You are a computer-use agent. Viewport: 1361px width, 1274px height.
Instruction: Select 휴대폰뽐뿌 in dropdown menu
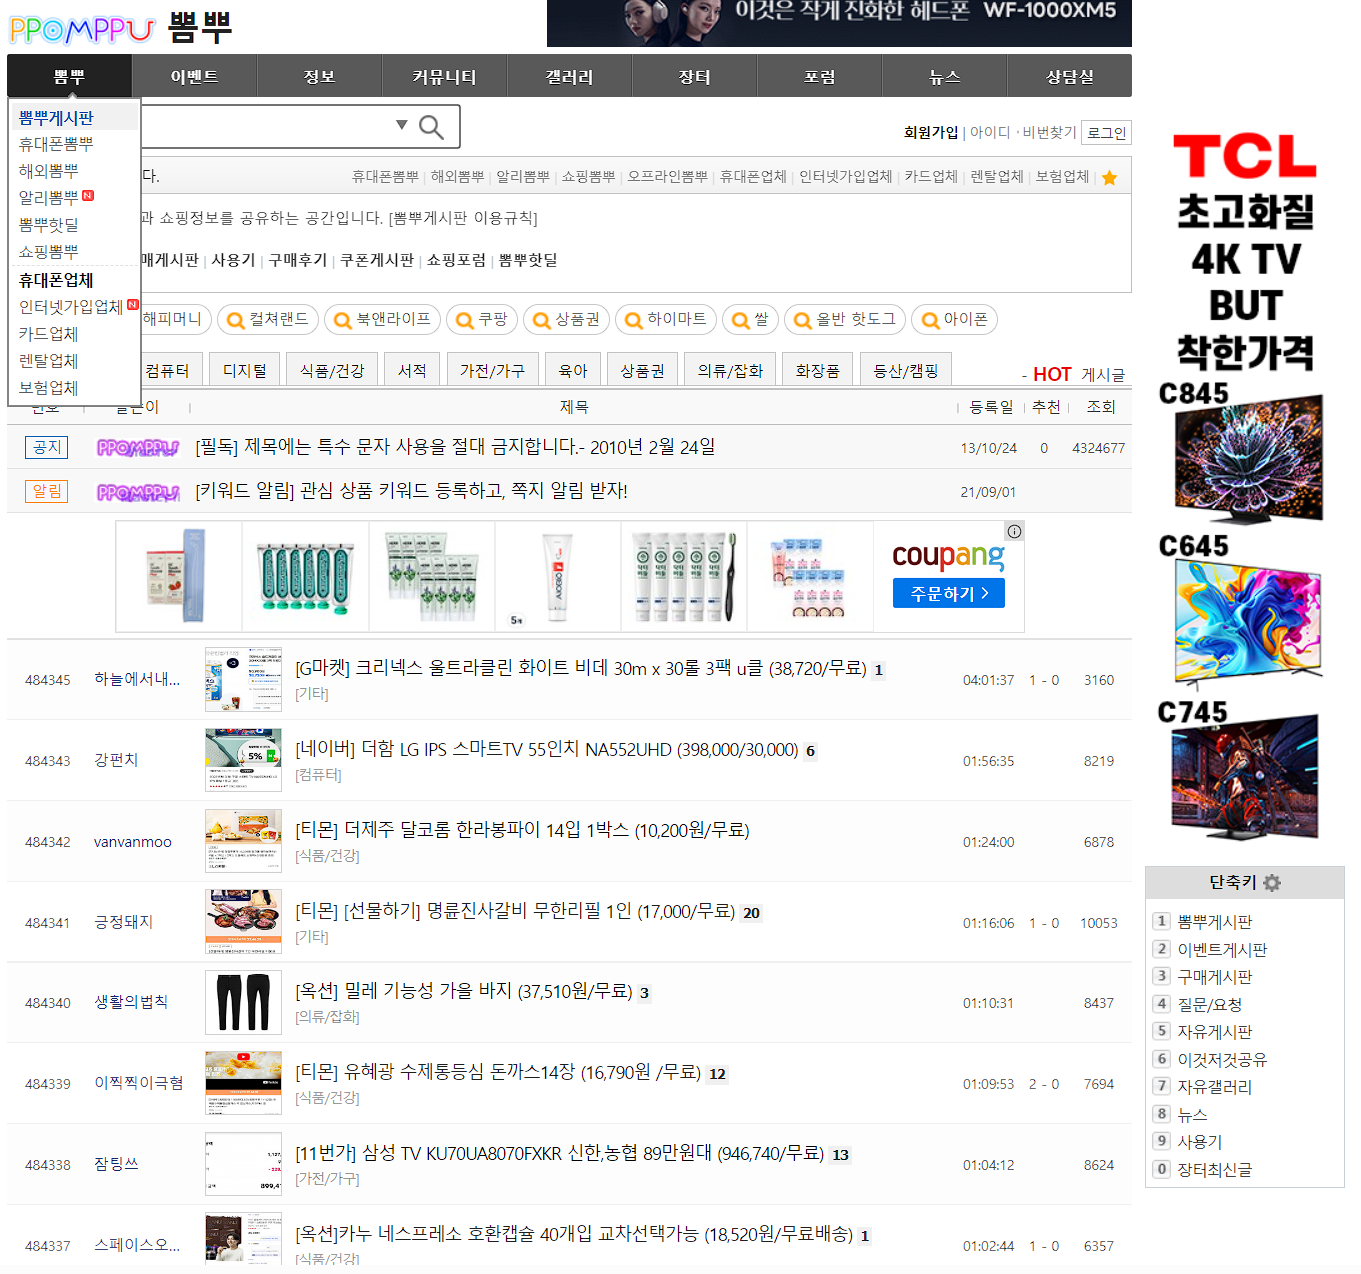pos(56,144)
